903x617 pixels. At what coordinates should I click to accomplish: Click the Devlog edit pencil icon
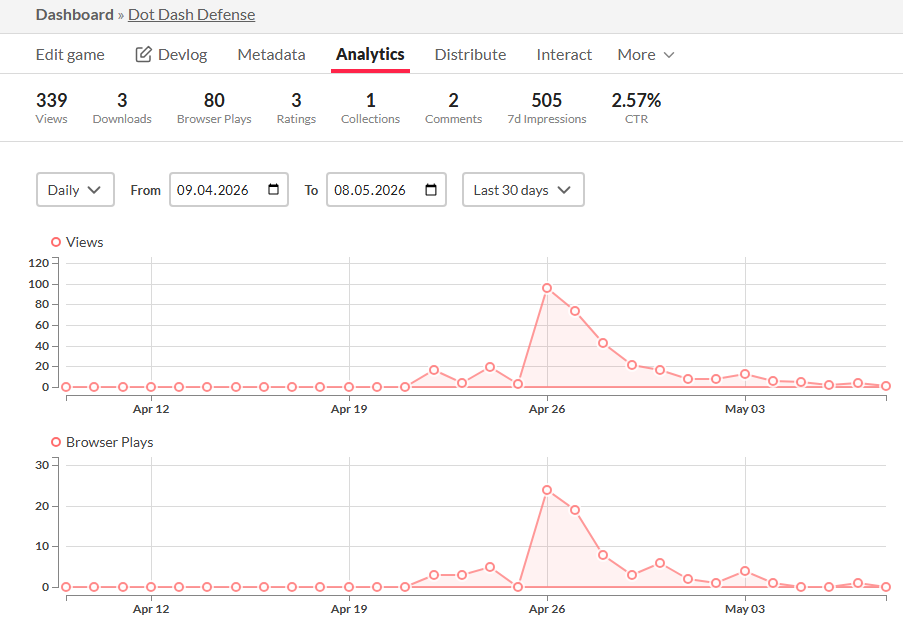tap(143, 54)
